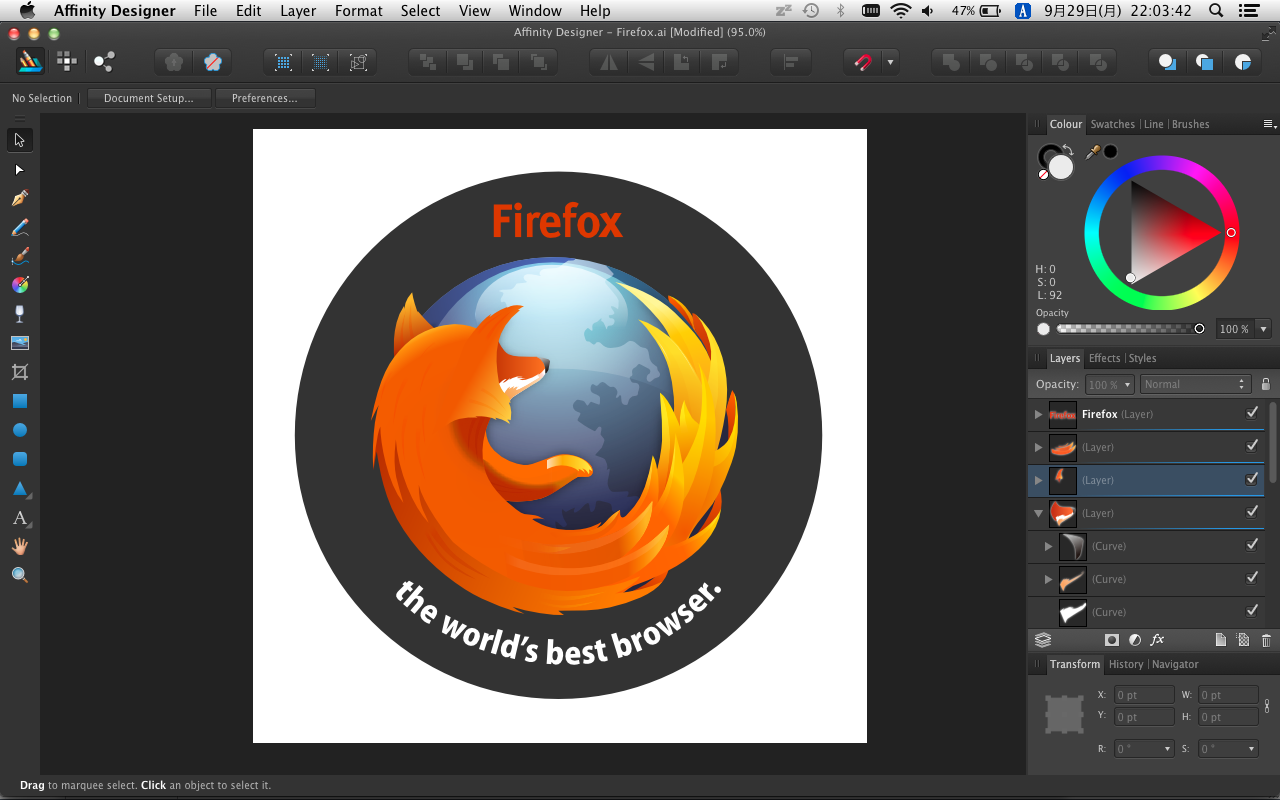This screenshot has width=1280, height=800.
Task: Switch to the History tab
Action: coord(1125,664)
